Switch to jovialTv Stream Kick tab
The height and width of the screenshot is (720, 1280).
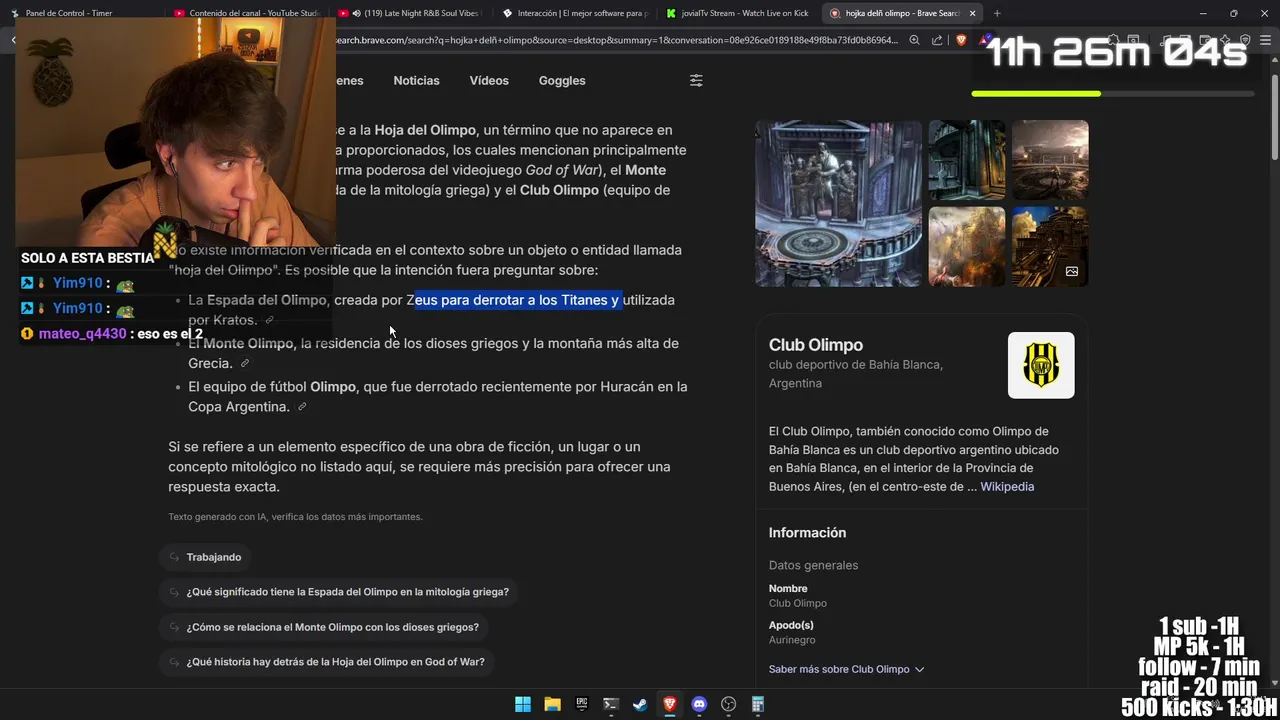738,13
